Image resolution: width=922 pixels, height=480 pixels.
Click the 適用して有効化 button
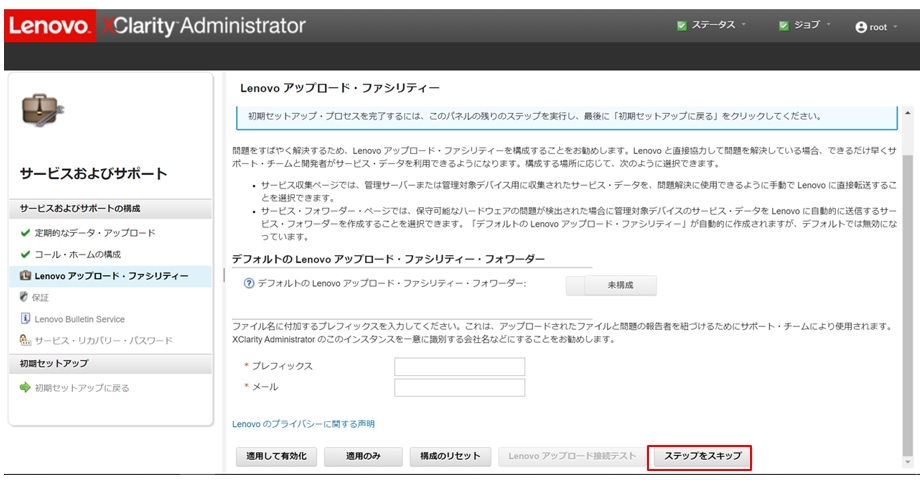276,456
